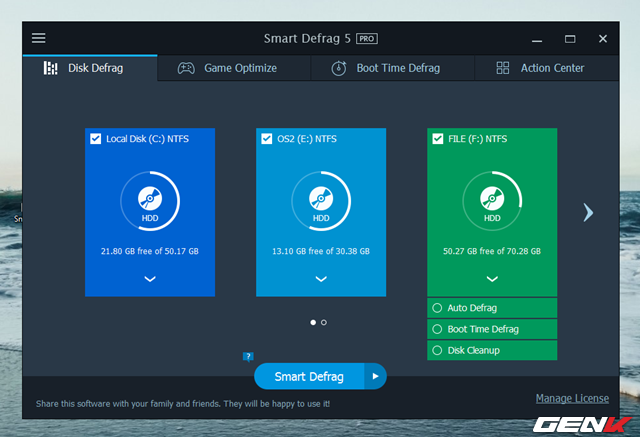The image size is (640, 437).
Task: Click the Boot Time Defrag stopwatch icon
Action: click(x=339, y=68)
